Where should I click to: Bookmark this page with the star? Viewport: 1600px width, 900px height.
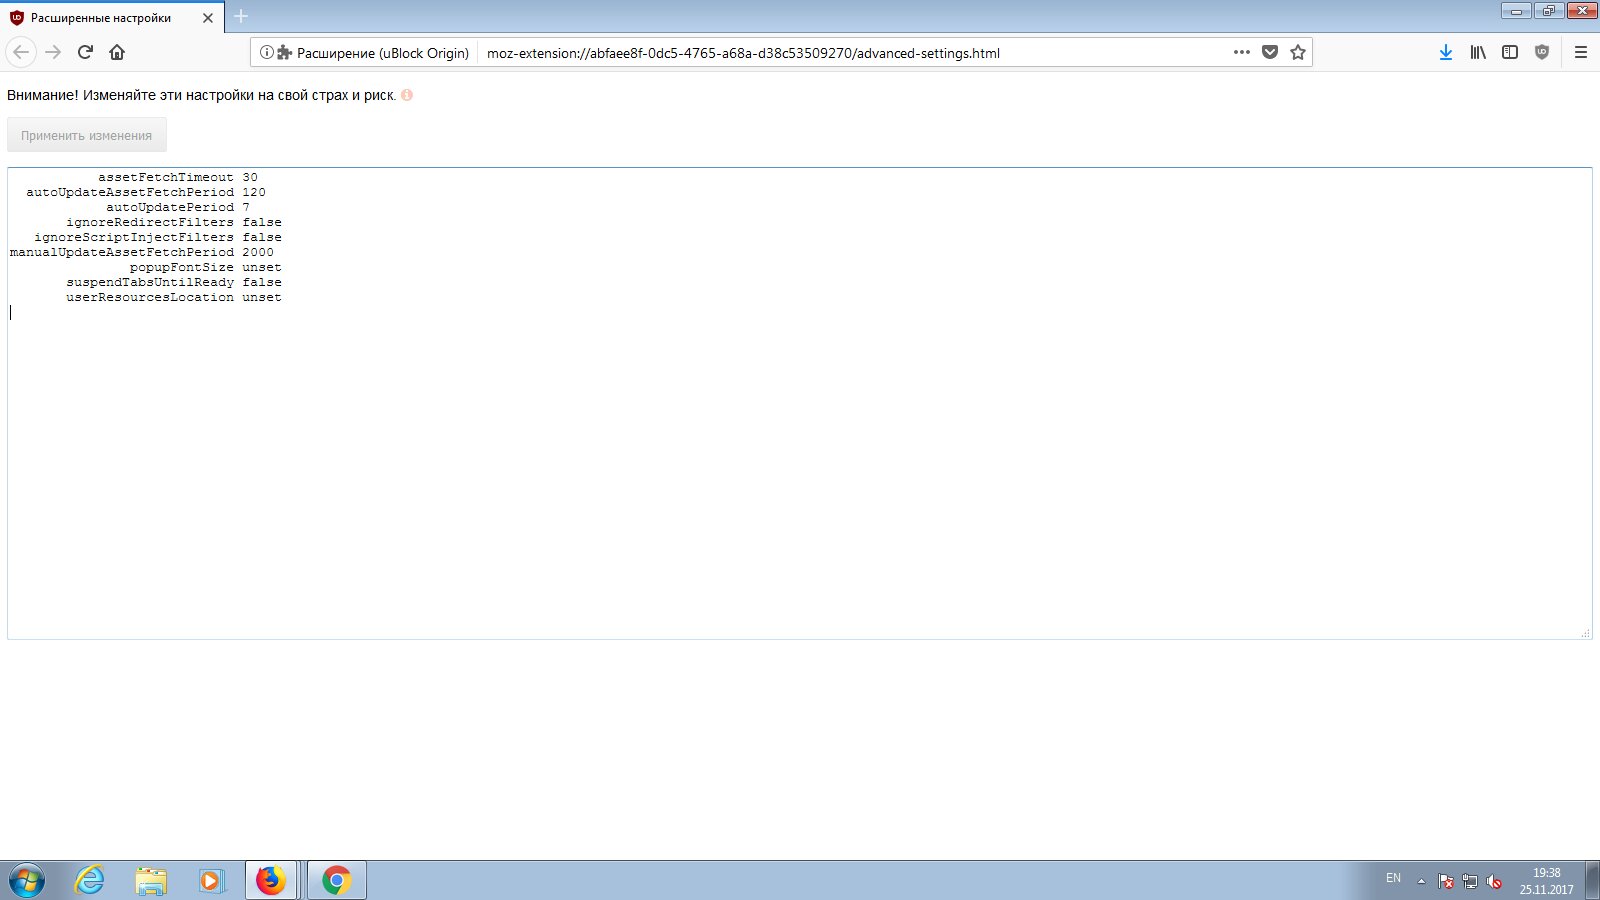click(1298, 52)
